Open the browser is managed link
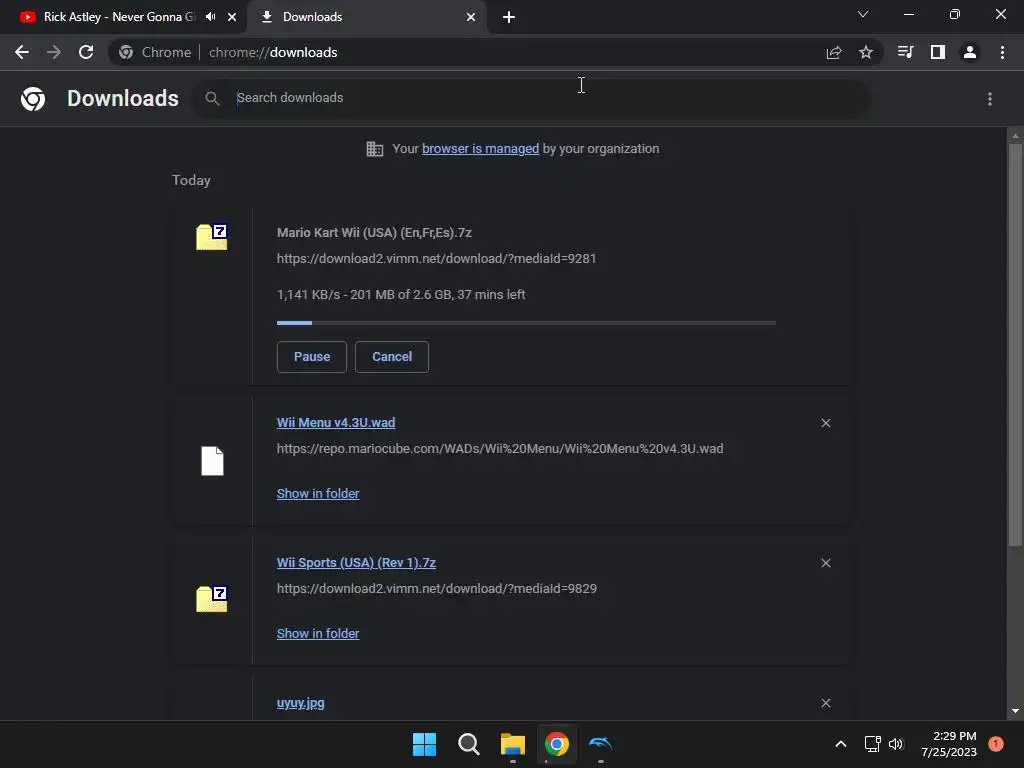The width and height of the screenshot is (1024, 768). [x=480, y=149]
